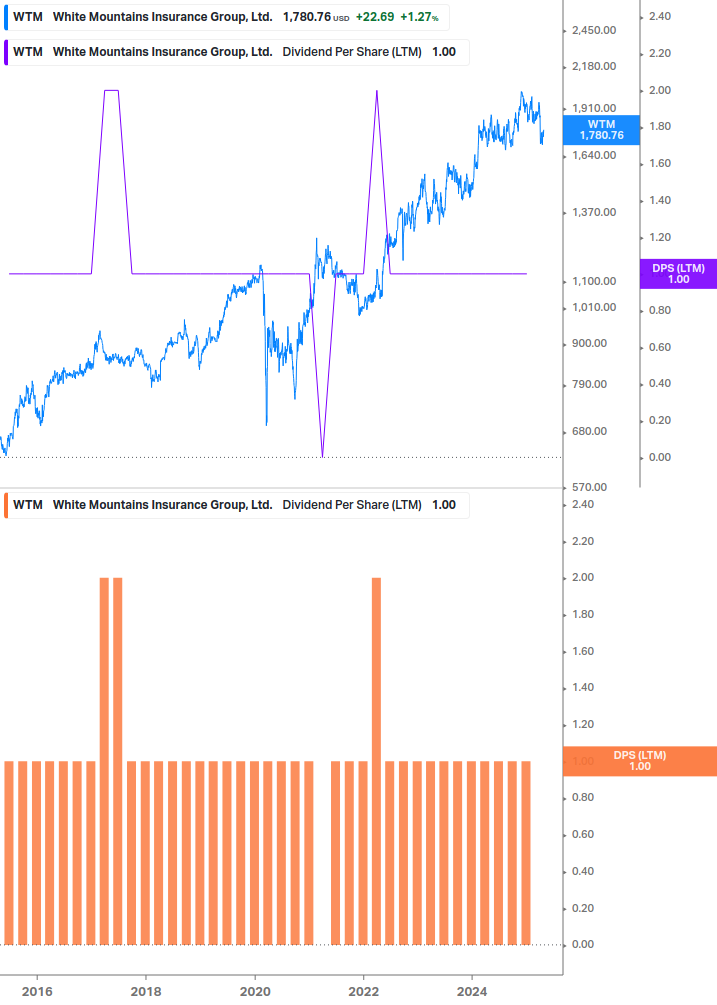
Task: Click the +22.69 price change value
Action: (375, 17)
